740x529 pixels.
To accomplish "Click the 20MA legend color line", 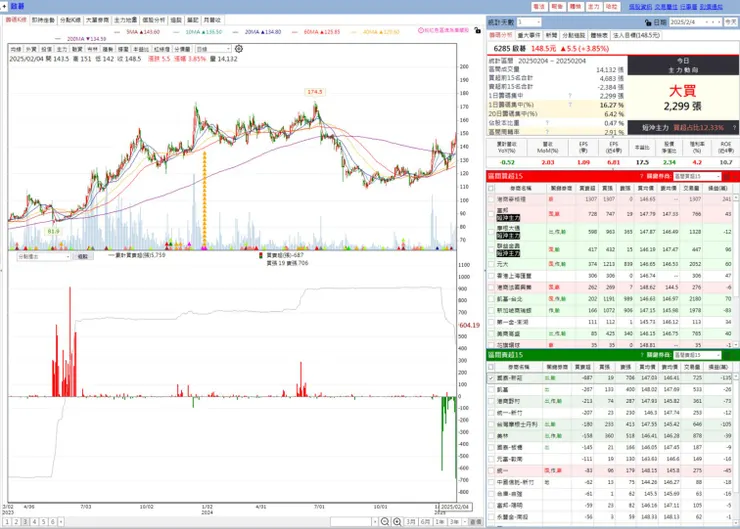I will click(235, 32).
